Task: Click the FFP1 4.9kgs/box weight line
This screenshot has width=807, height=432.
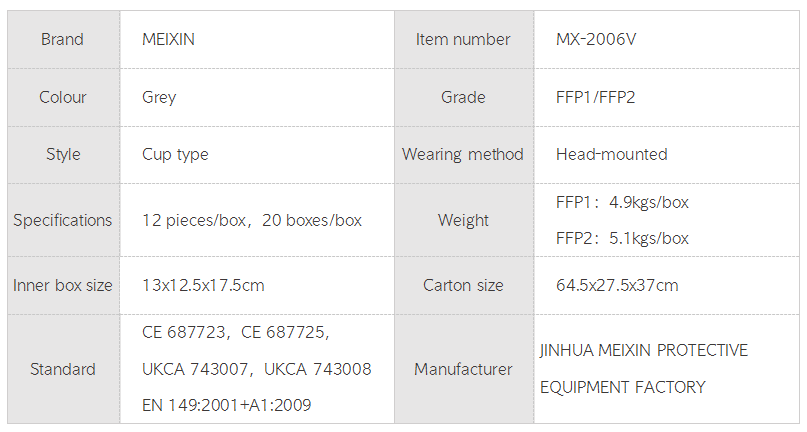Action: pos(622,202)
